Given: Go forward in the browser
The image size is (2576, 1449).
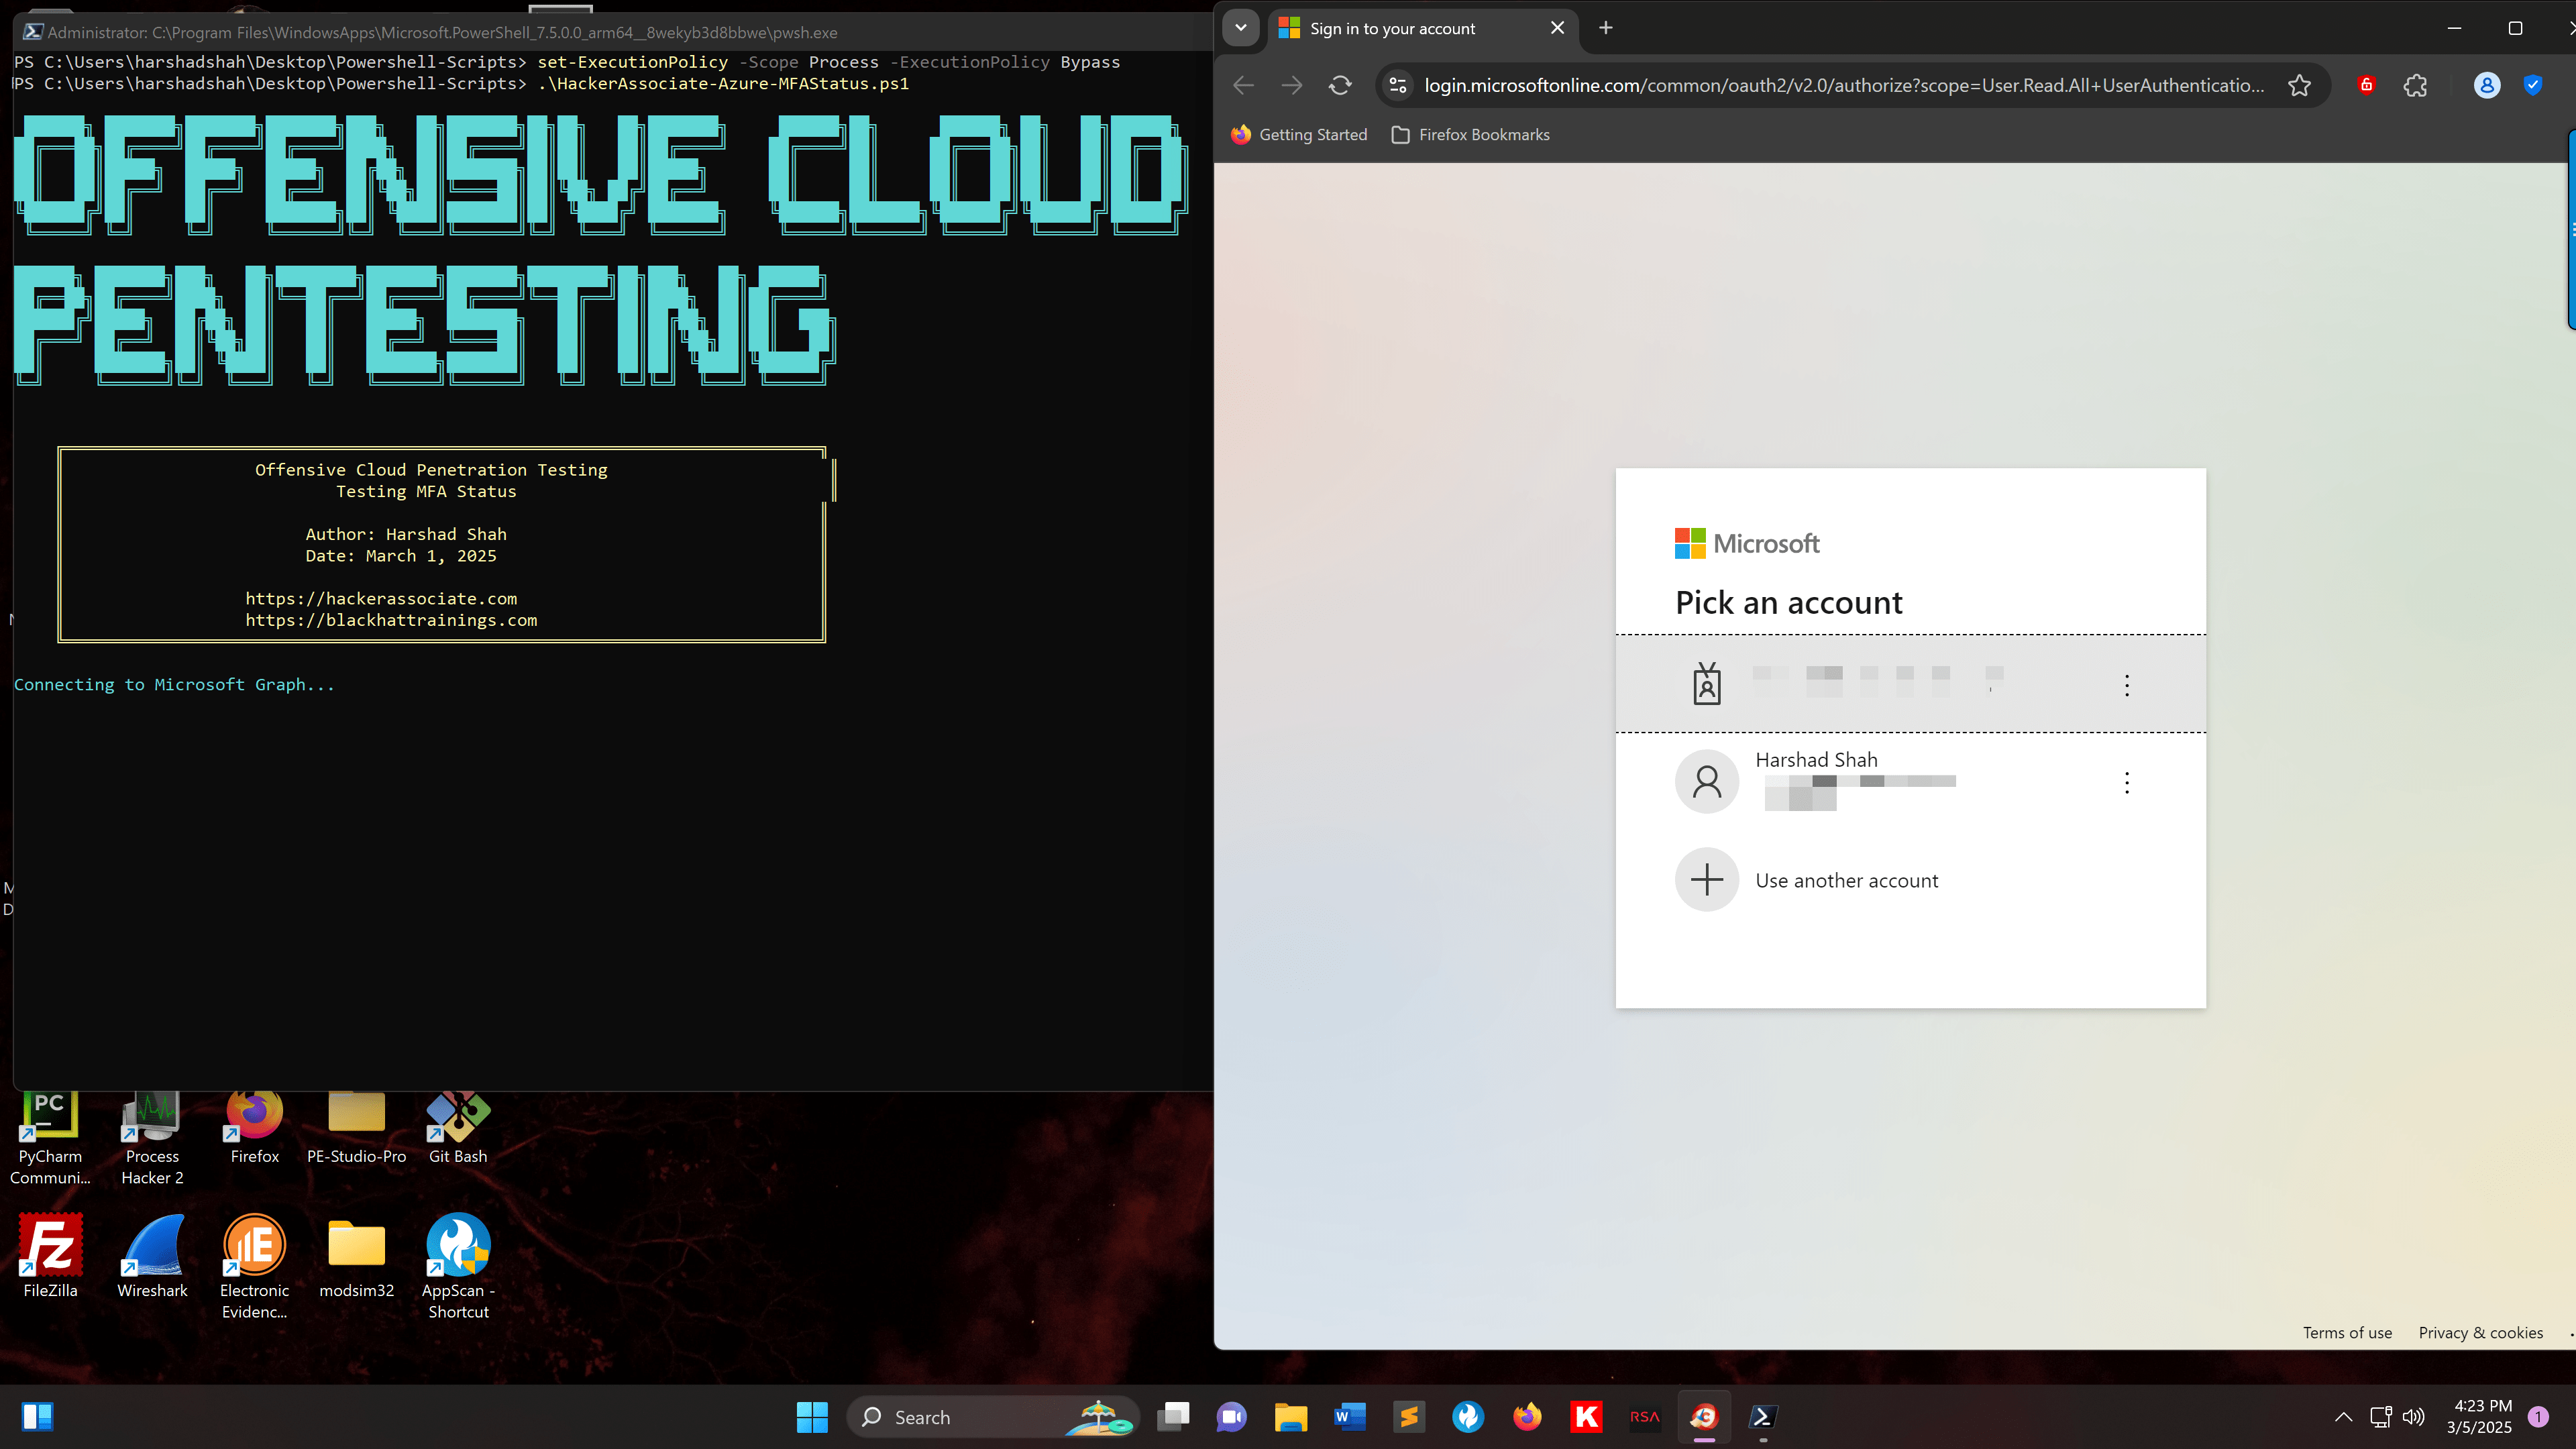Looking at the screenshot, I should click(1292, 86).
